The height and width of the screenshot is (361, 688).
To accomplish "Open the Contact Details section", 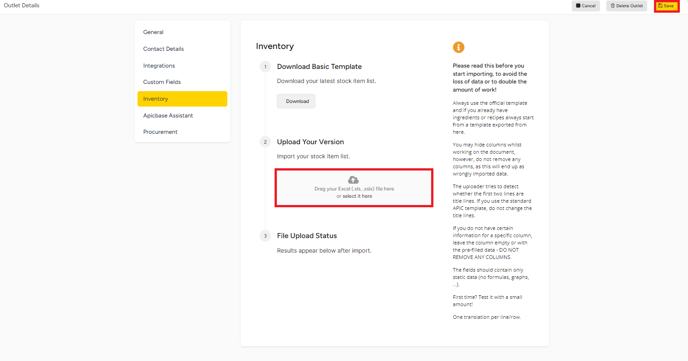I will [163, 49].
